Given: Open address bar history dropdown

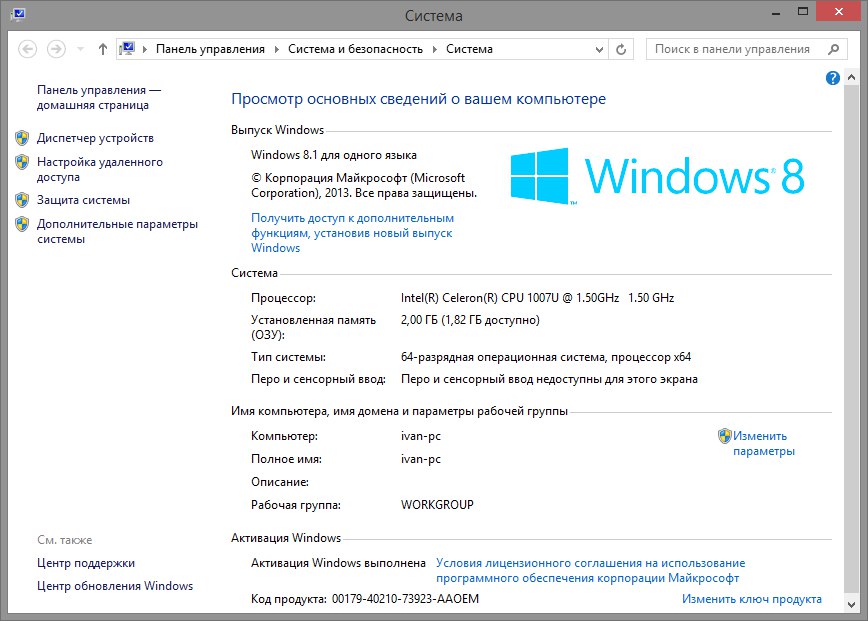Looking at the screenshot, I should (x=599, y=49).
